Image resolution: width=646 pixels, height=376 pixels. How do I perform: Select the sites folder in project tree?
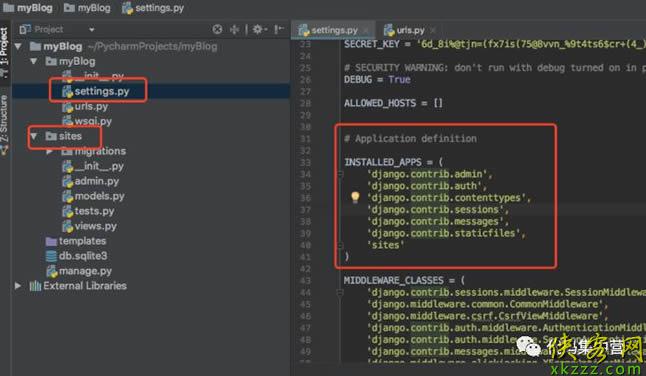coord(70,136)
